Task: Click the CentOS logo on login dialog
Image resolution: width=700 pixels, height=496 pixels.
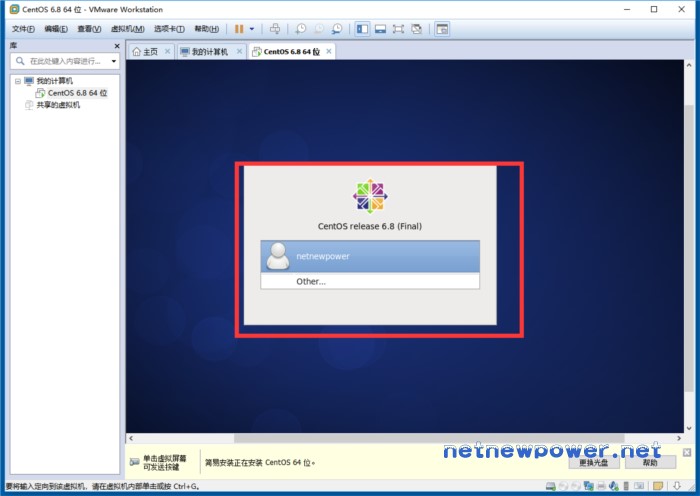Action: [370, 196]
